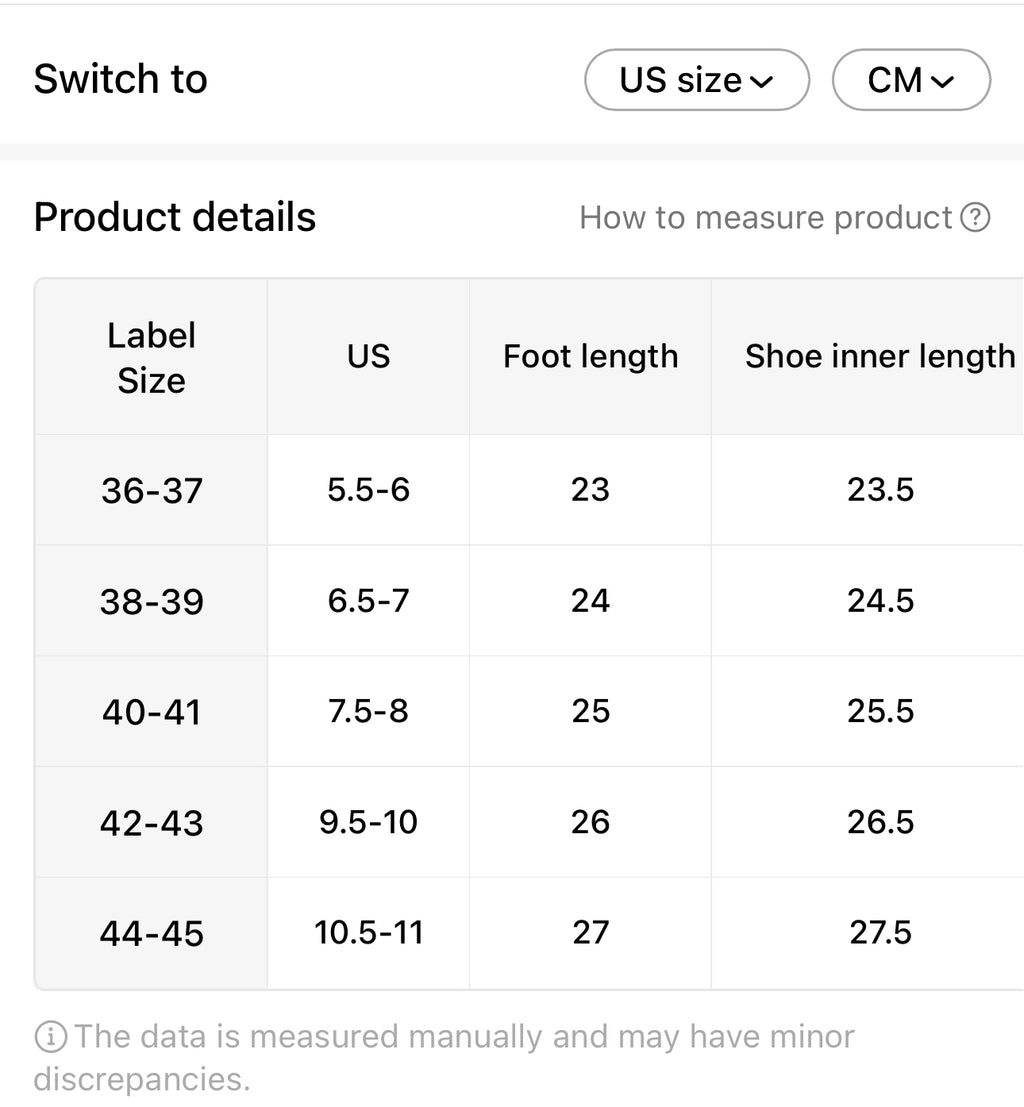This screenshot has height=1107, width=1024.
Task: Click the Product details heading
Action: (175, 217)
